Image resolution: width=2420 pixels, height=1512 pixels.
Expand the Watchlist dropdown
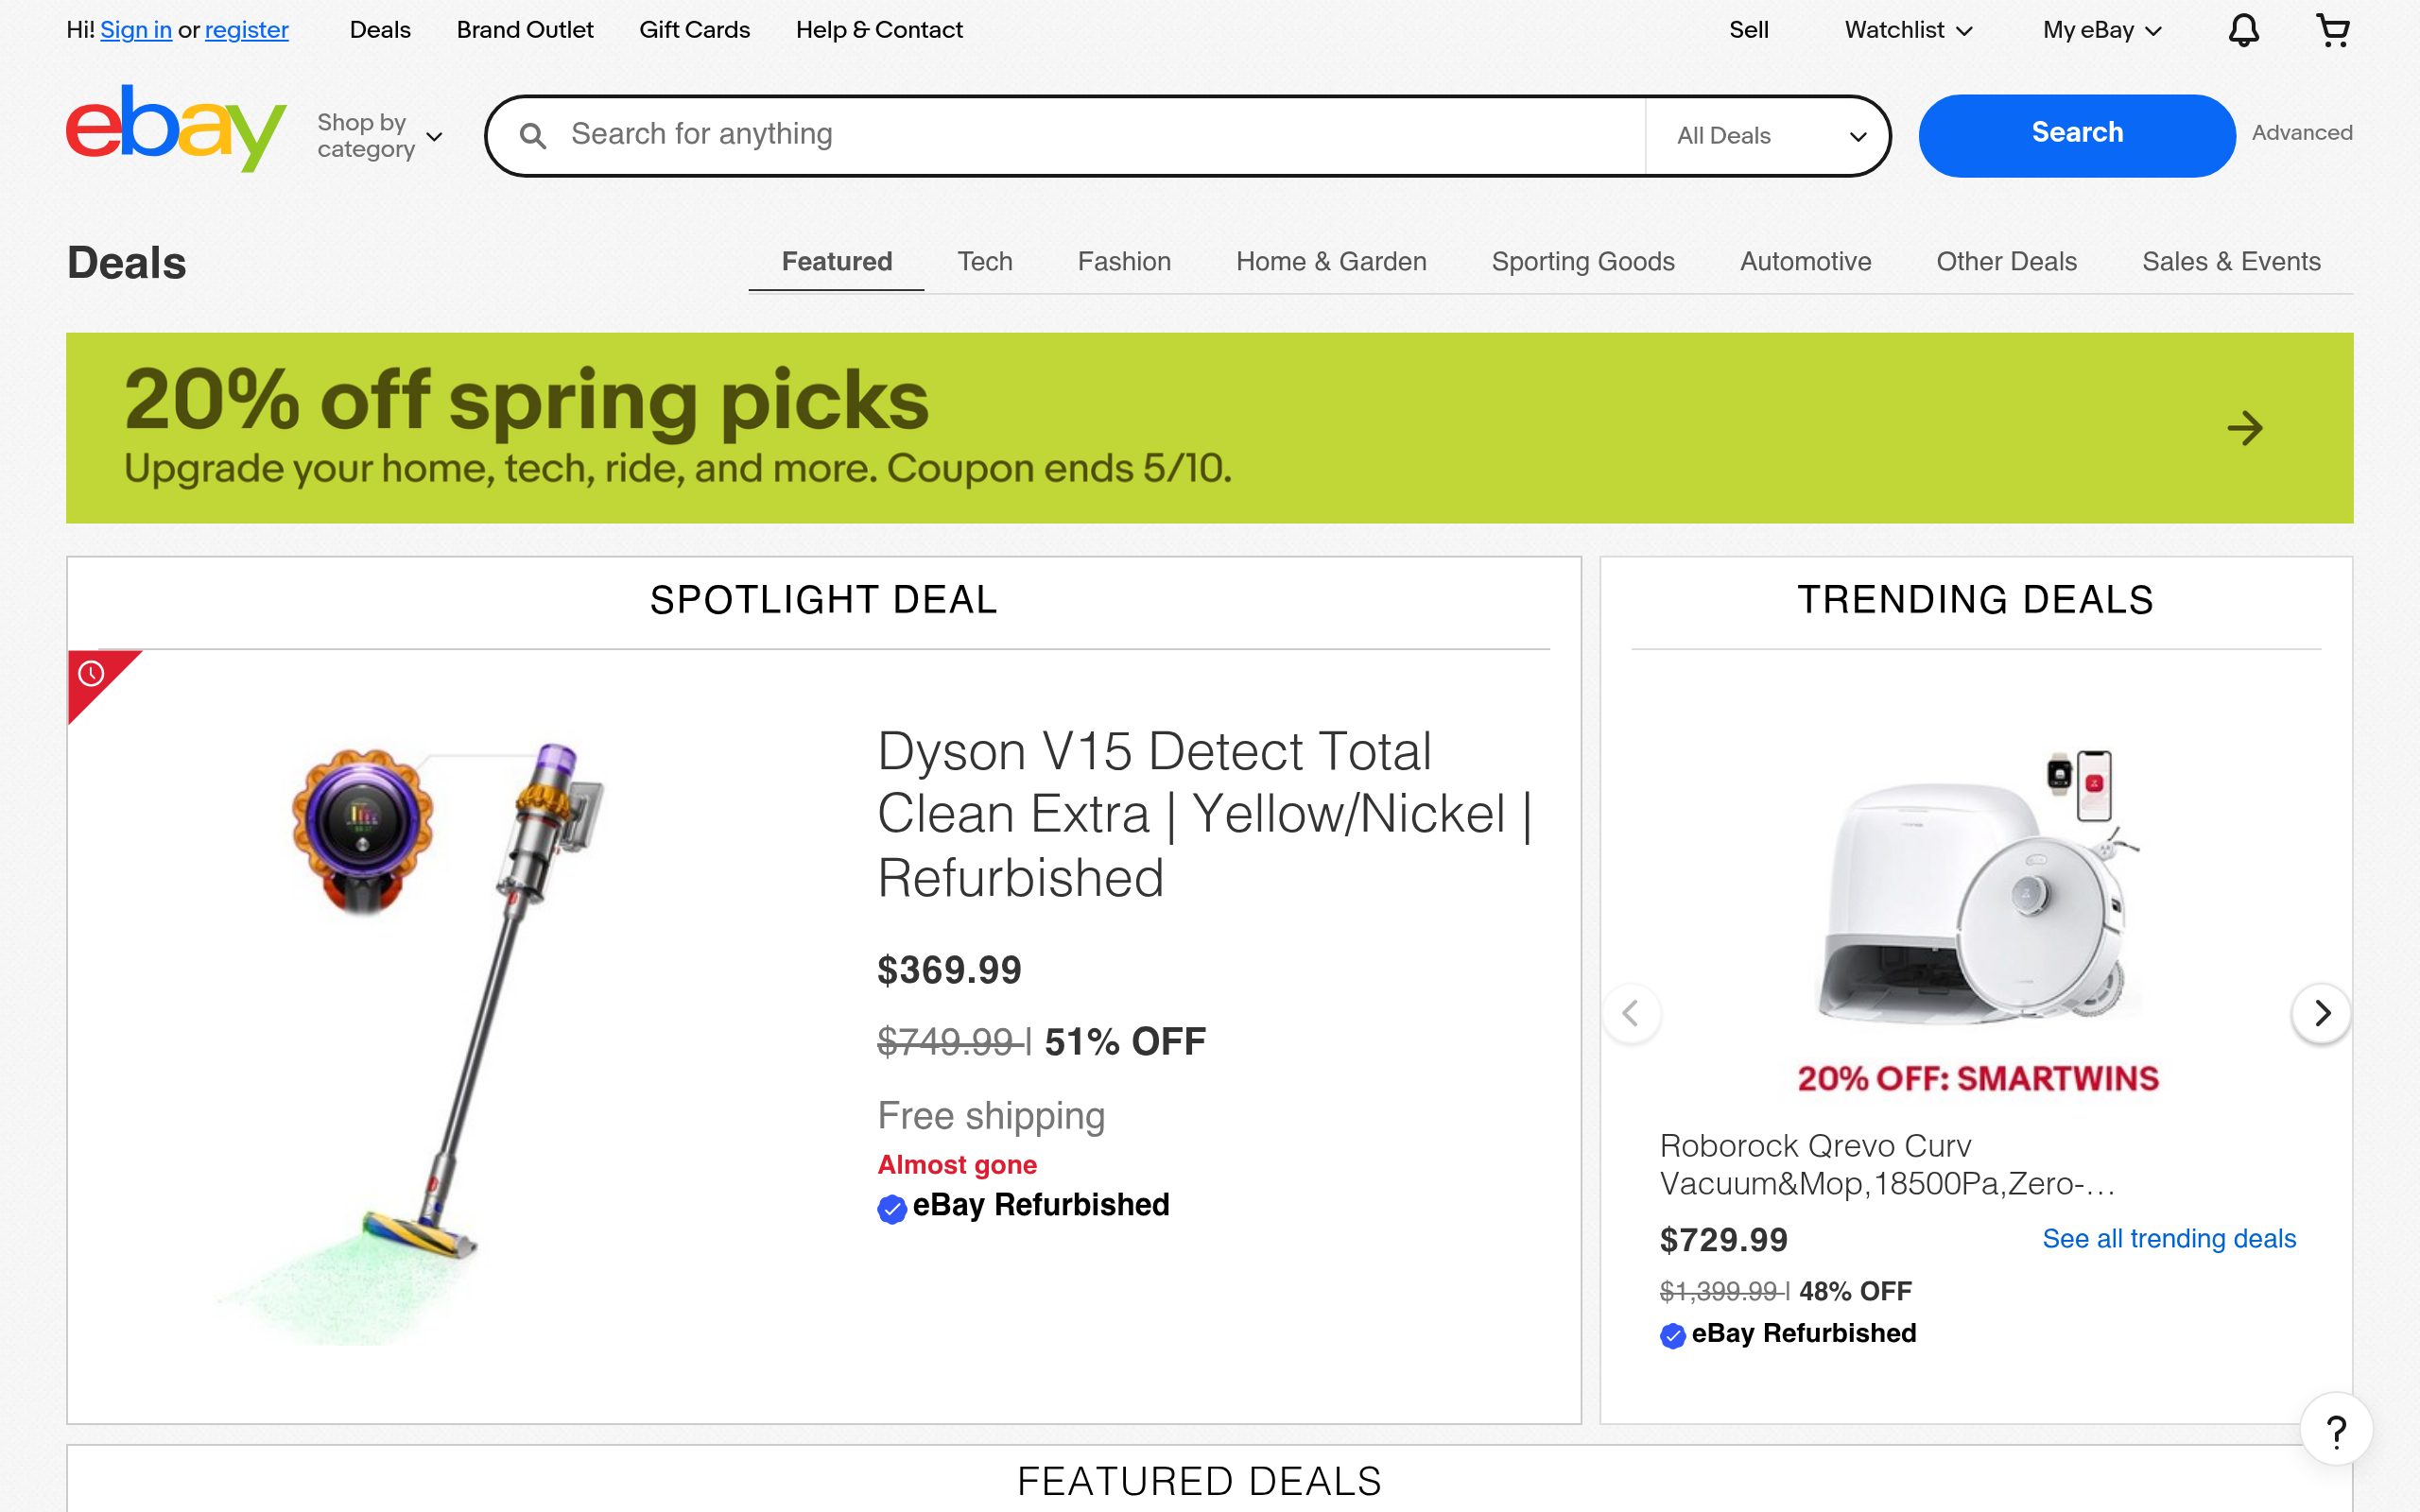1907,30
